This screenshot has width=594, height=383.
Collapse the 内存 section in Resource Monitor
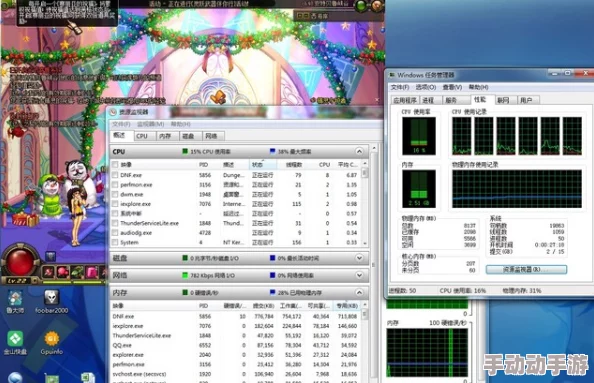[x=359, y=292]
